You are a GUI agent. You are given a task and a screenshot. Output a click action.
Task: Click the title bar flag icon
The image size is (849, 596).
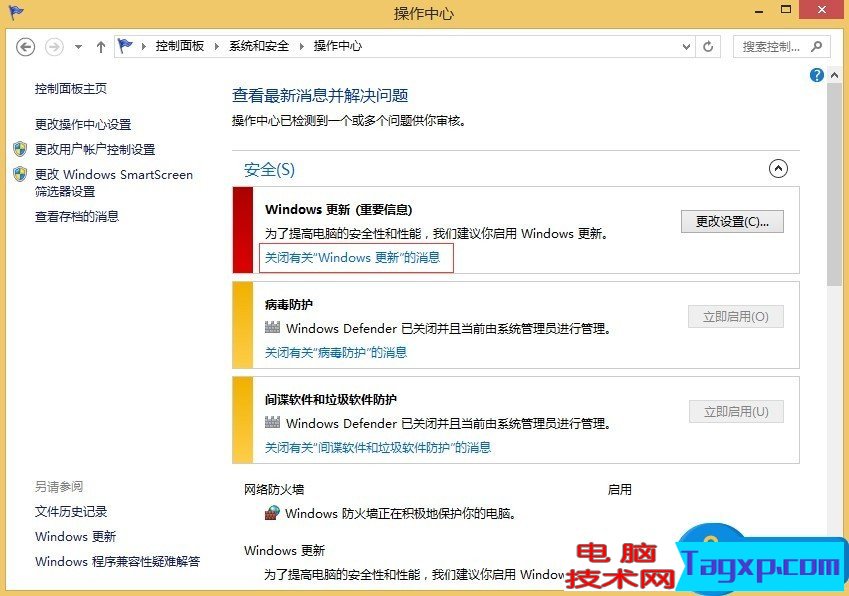coord(16,12)
